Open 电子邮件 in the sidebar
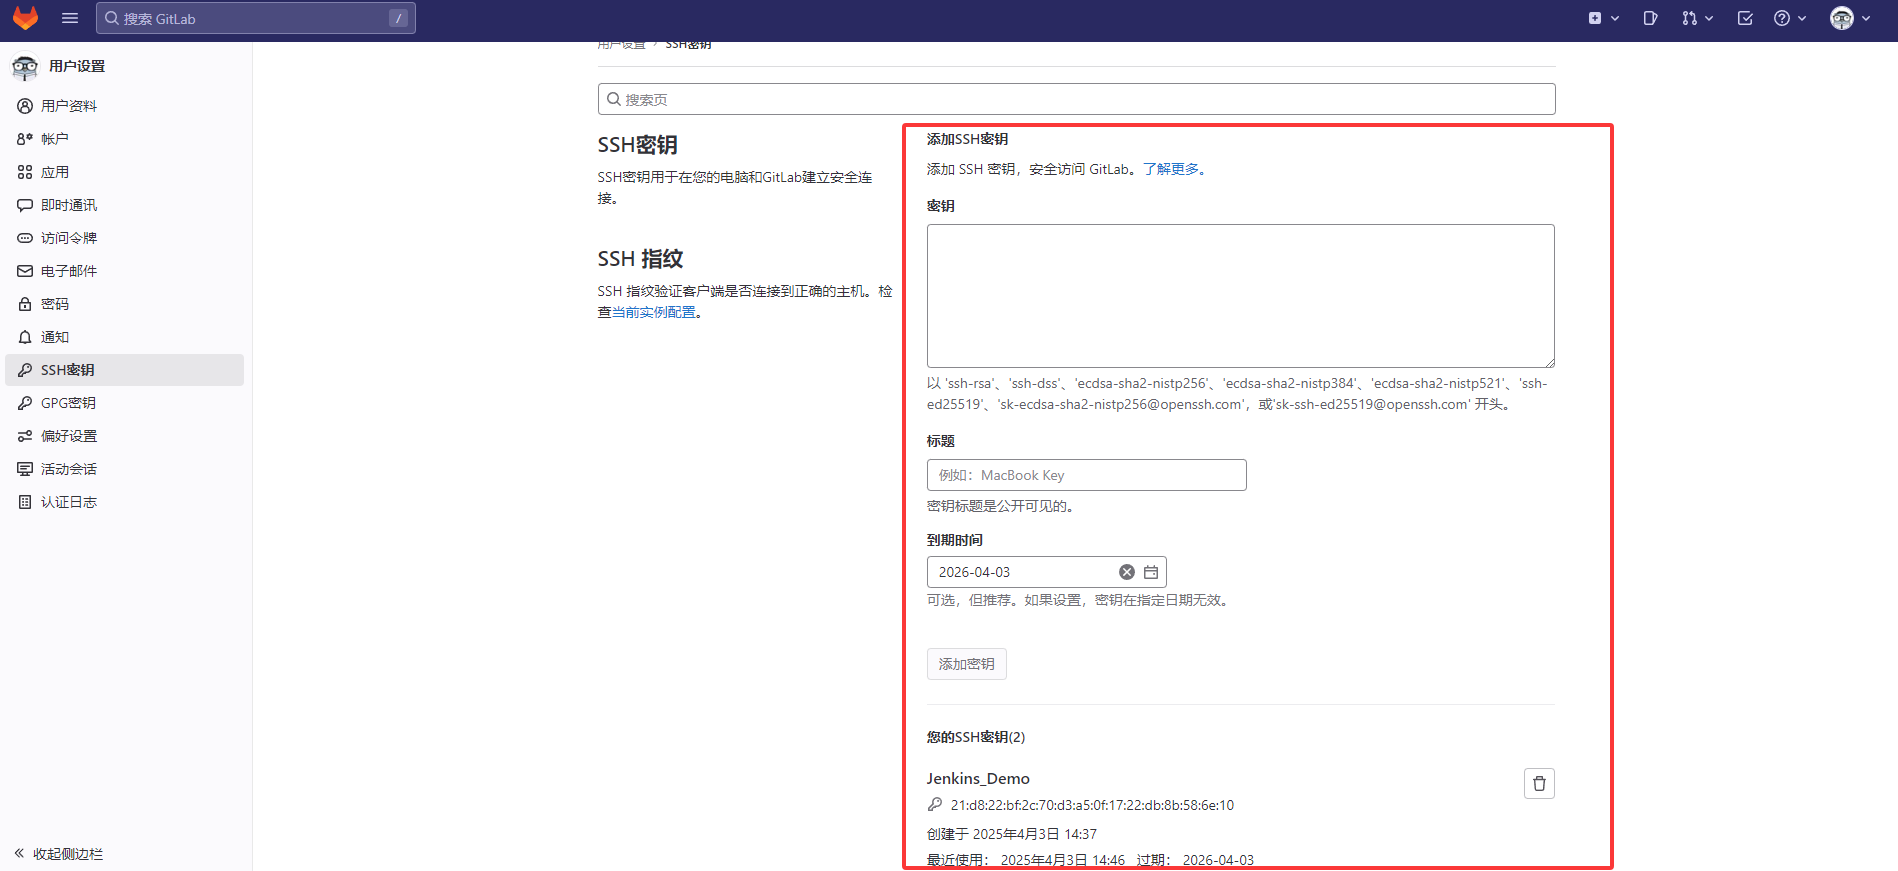Image resolution: width=1898 pixels, height=871 pixels. [x=125, y=271]
